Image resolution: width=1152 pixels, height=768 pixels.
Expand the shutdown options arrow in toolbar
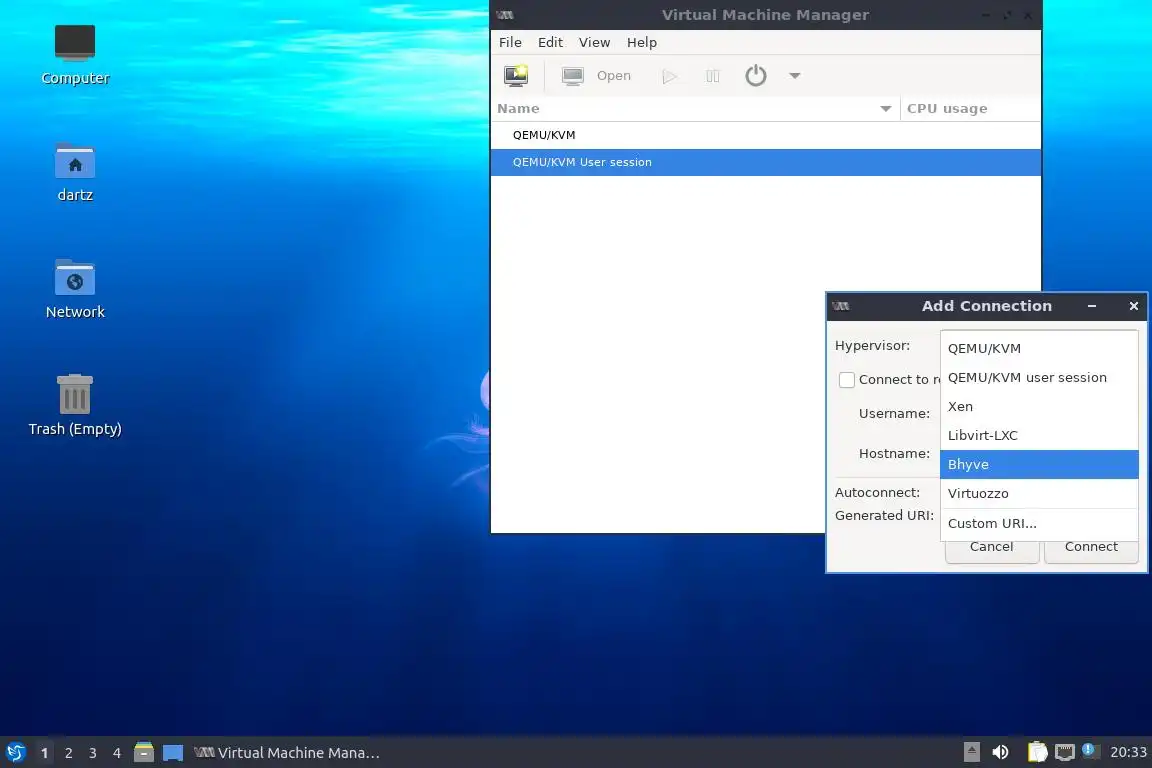pos(794,76)
